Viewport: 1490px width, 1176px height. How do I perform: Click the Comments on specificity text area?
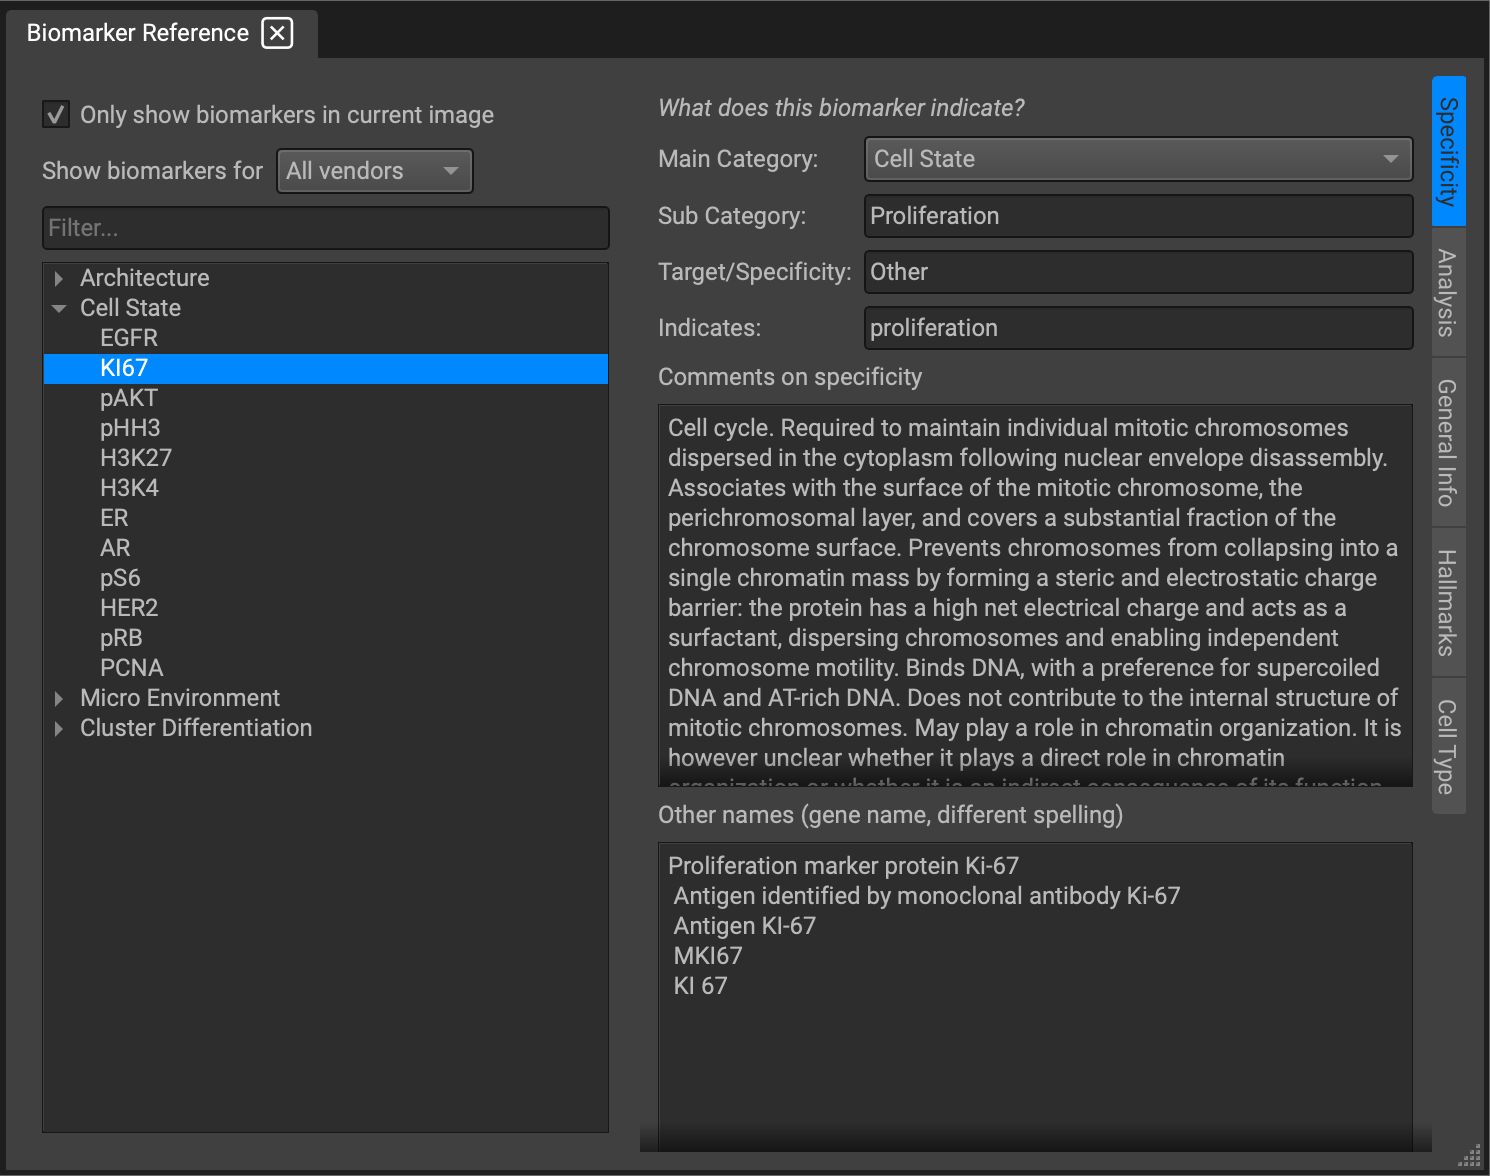pos(1035,596)
